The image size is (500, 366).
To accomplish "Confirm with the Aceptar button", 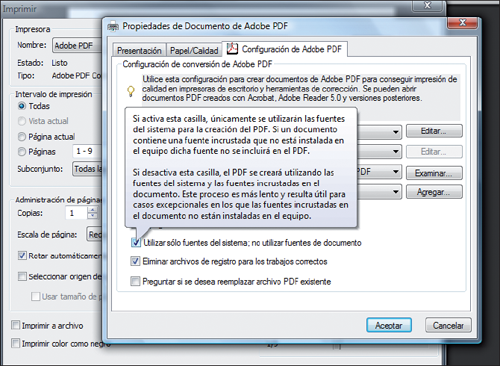I will pyautogui.click(x=389, y=325).
